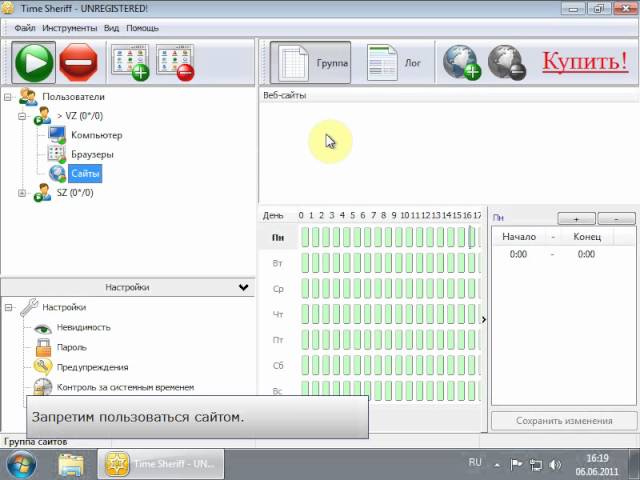
Task: Open the Файл menu
Action: [x=25, y=28]
